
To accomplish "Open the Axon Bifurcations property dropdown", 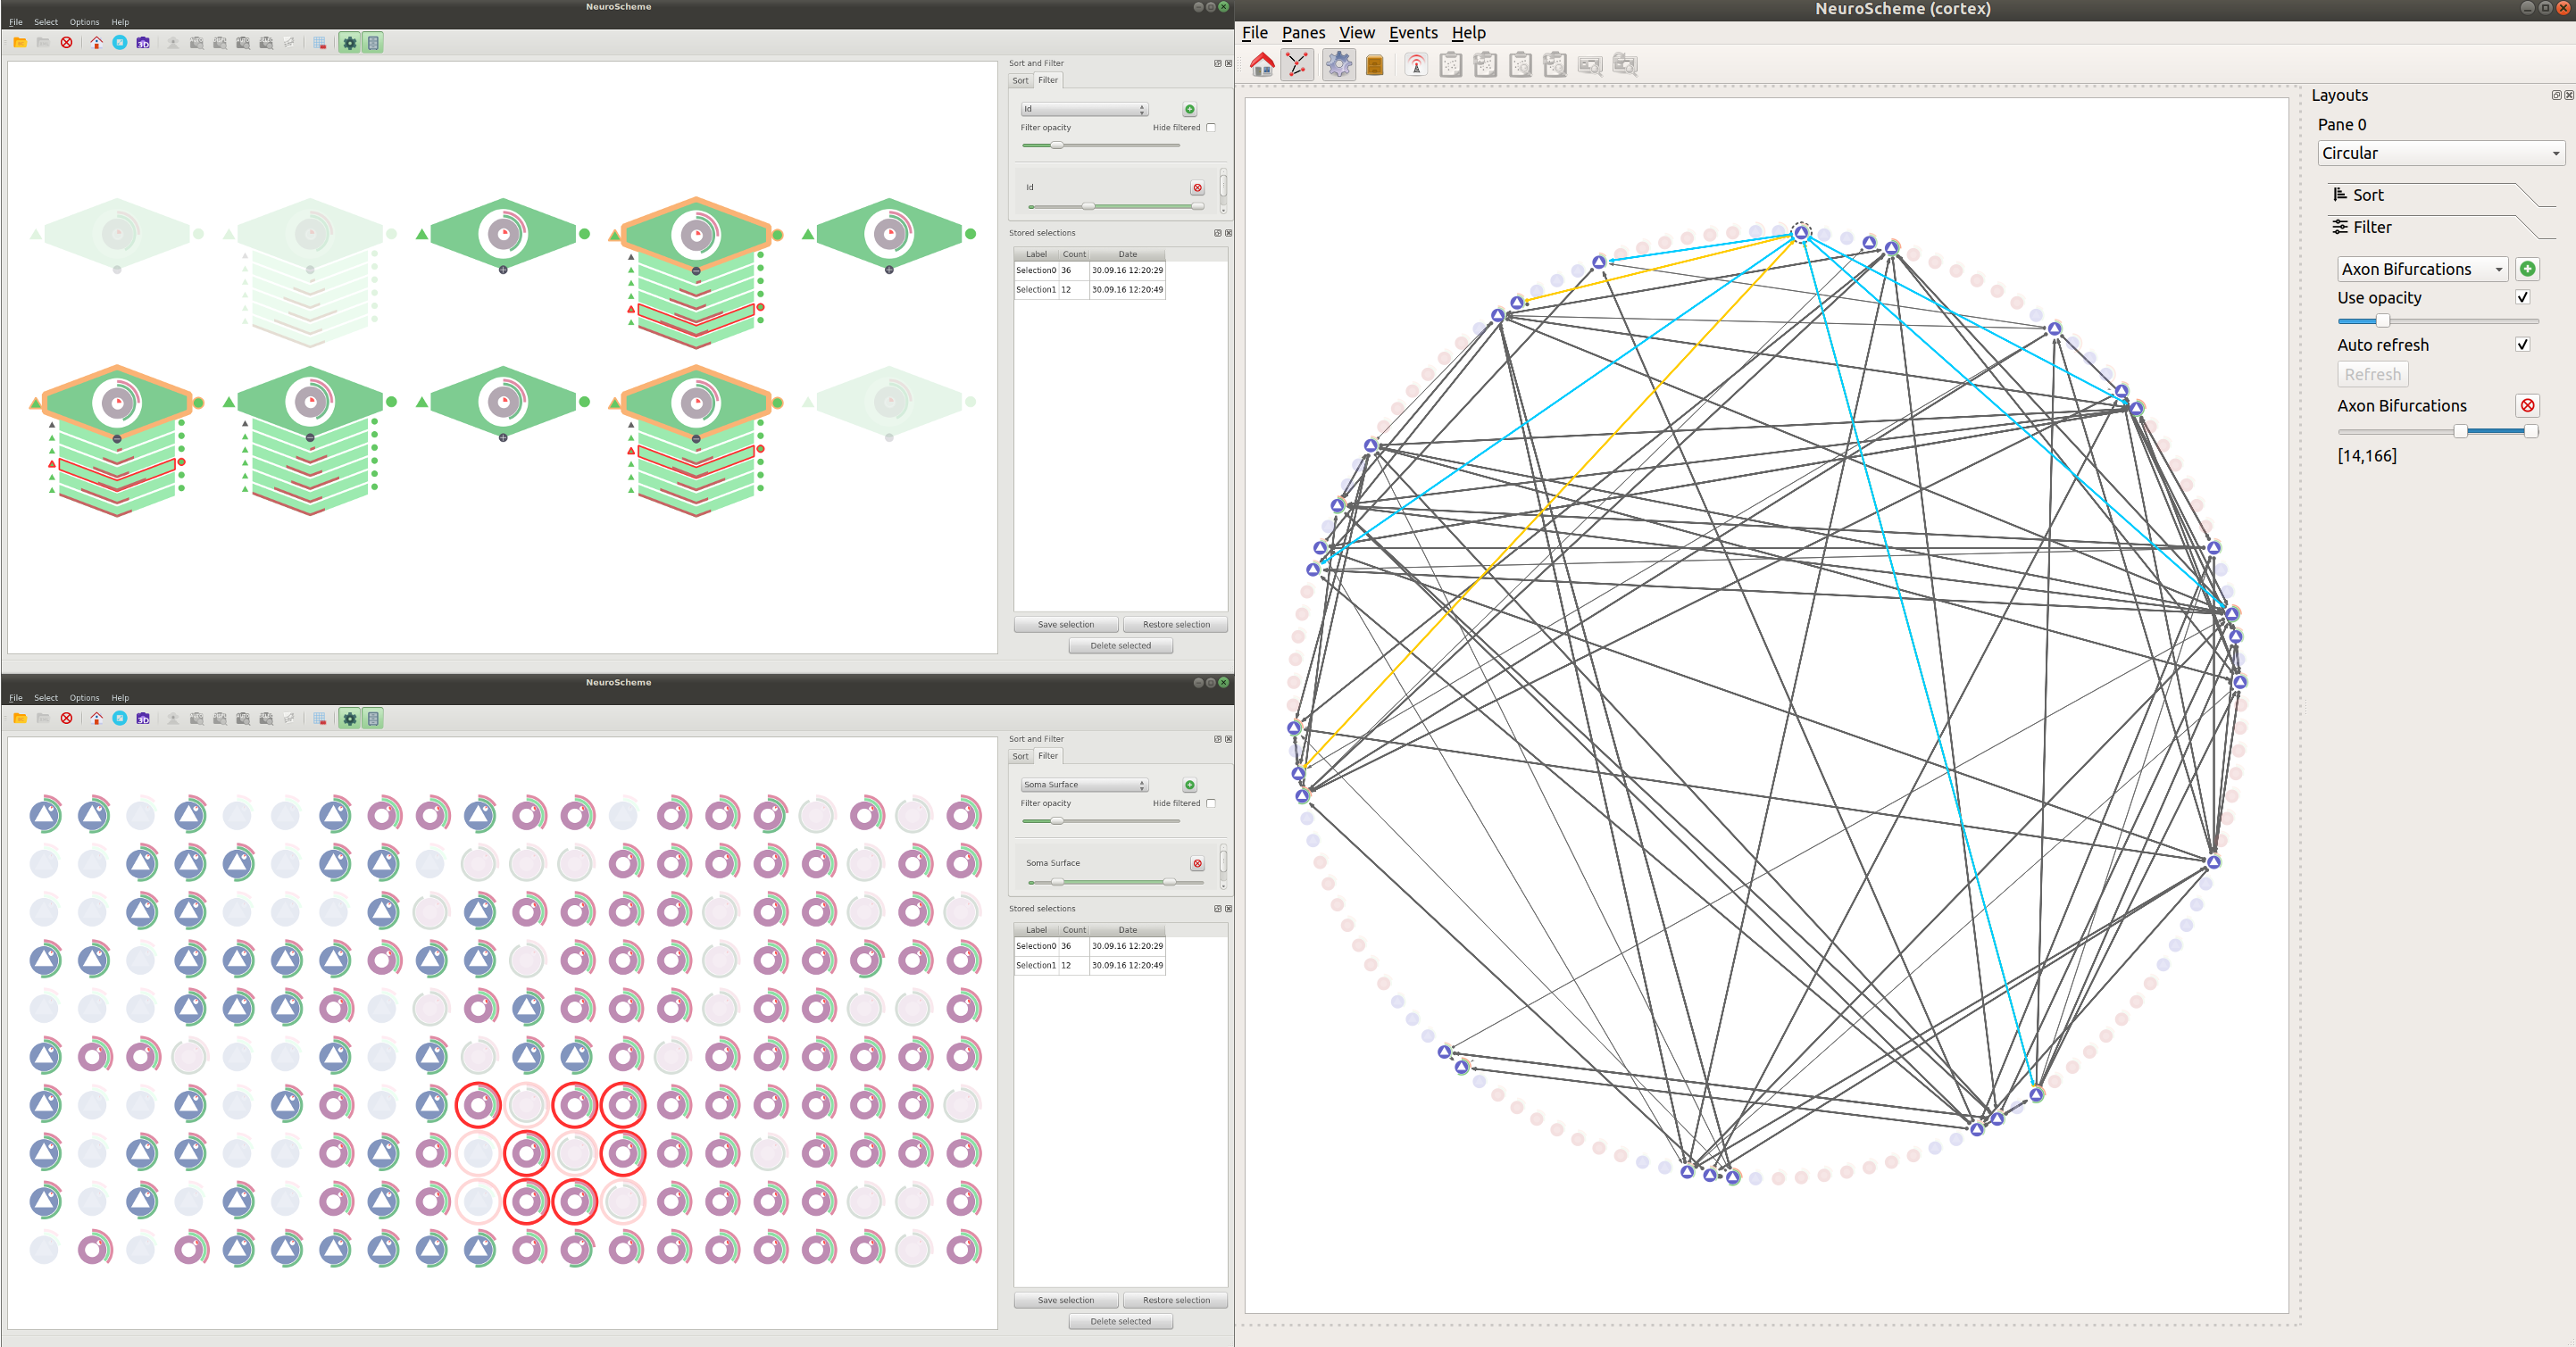I will coord(2421,269).
